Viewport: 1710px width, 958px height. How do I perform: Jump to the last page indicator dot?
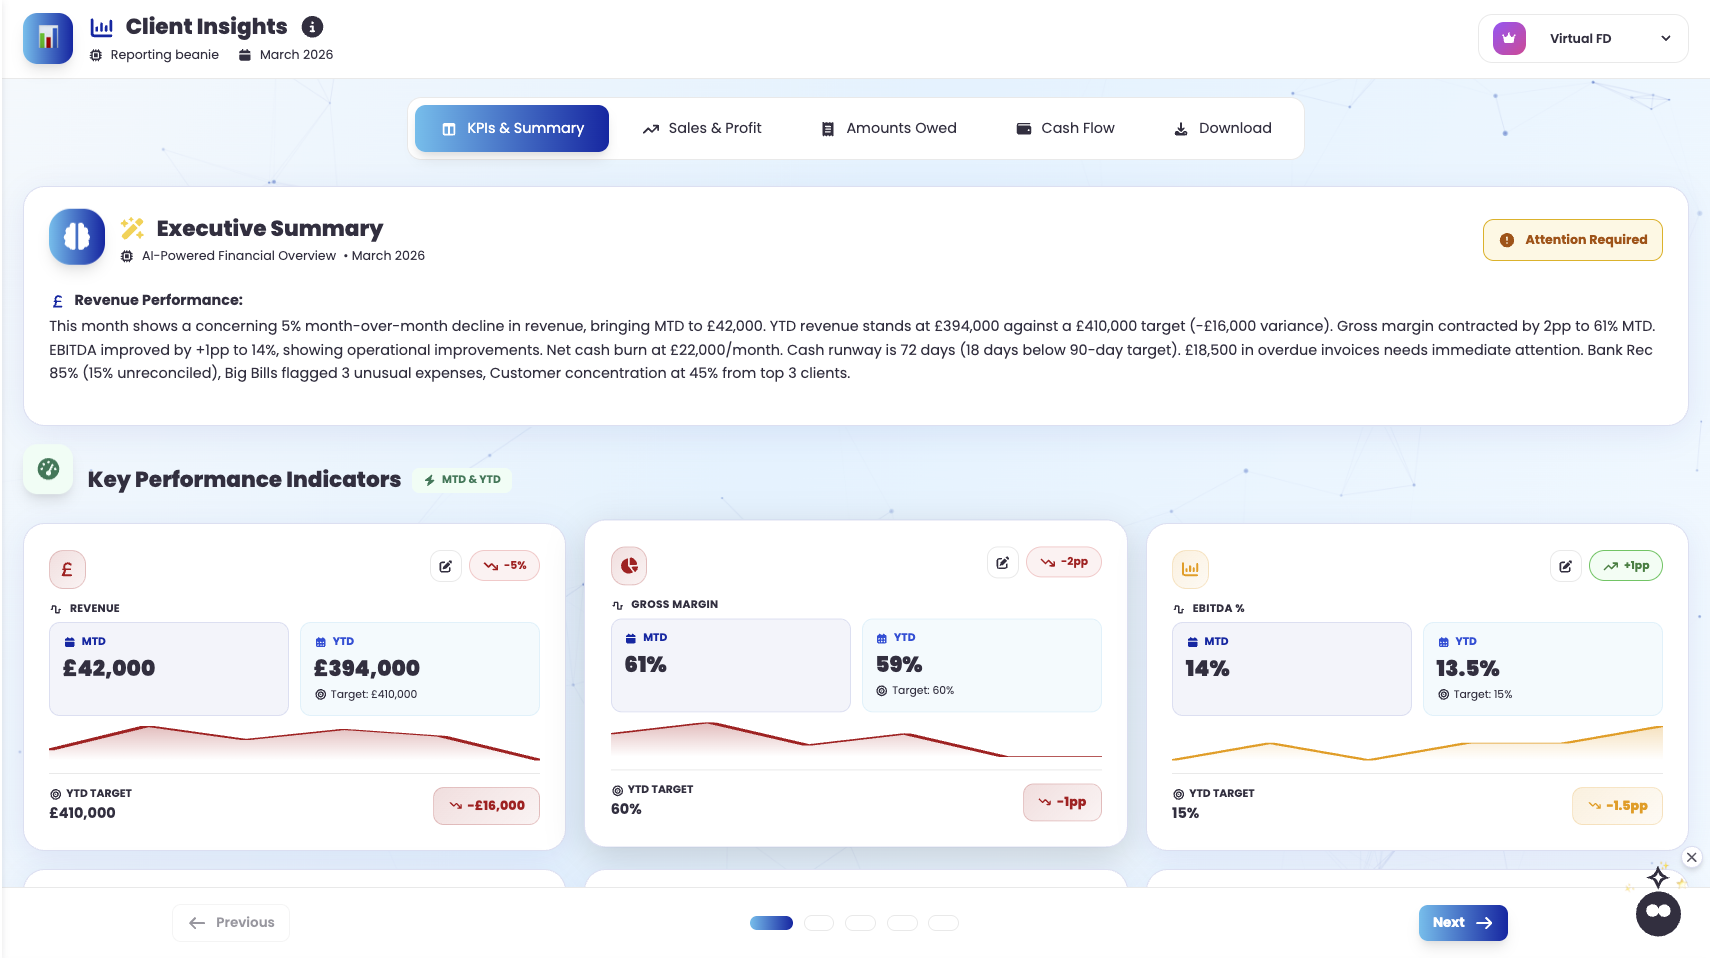pos(943,923)
